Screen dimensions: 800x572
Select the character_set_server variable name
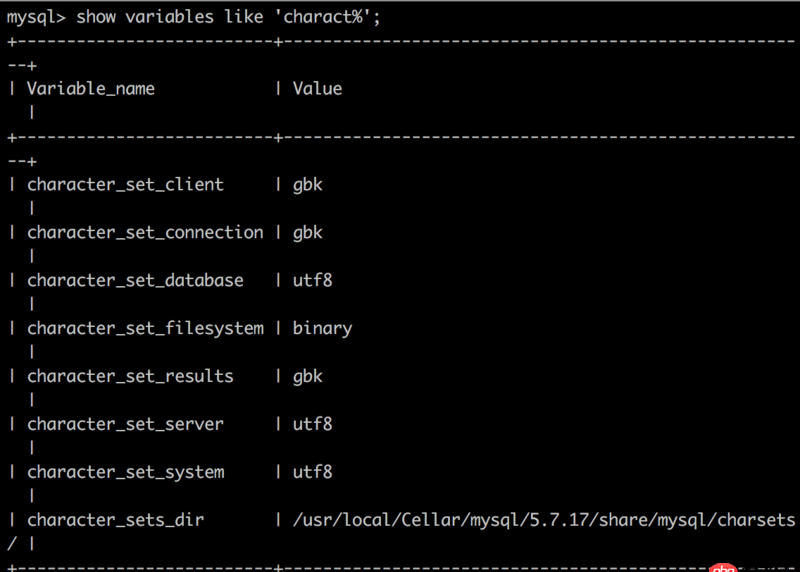(125, 425)
